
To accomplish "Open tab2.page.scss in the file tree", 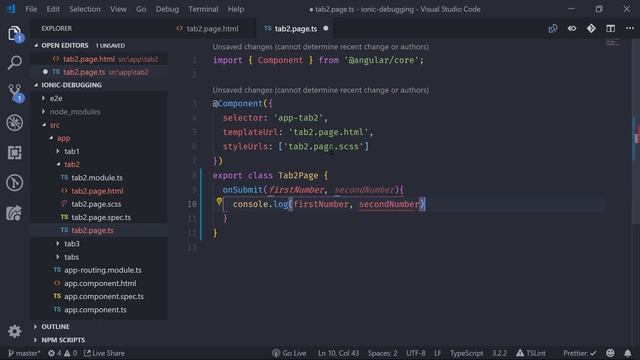I will (x=96, y=204).
